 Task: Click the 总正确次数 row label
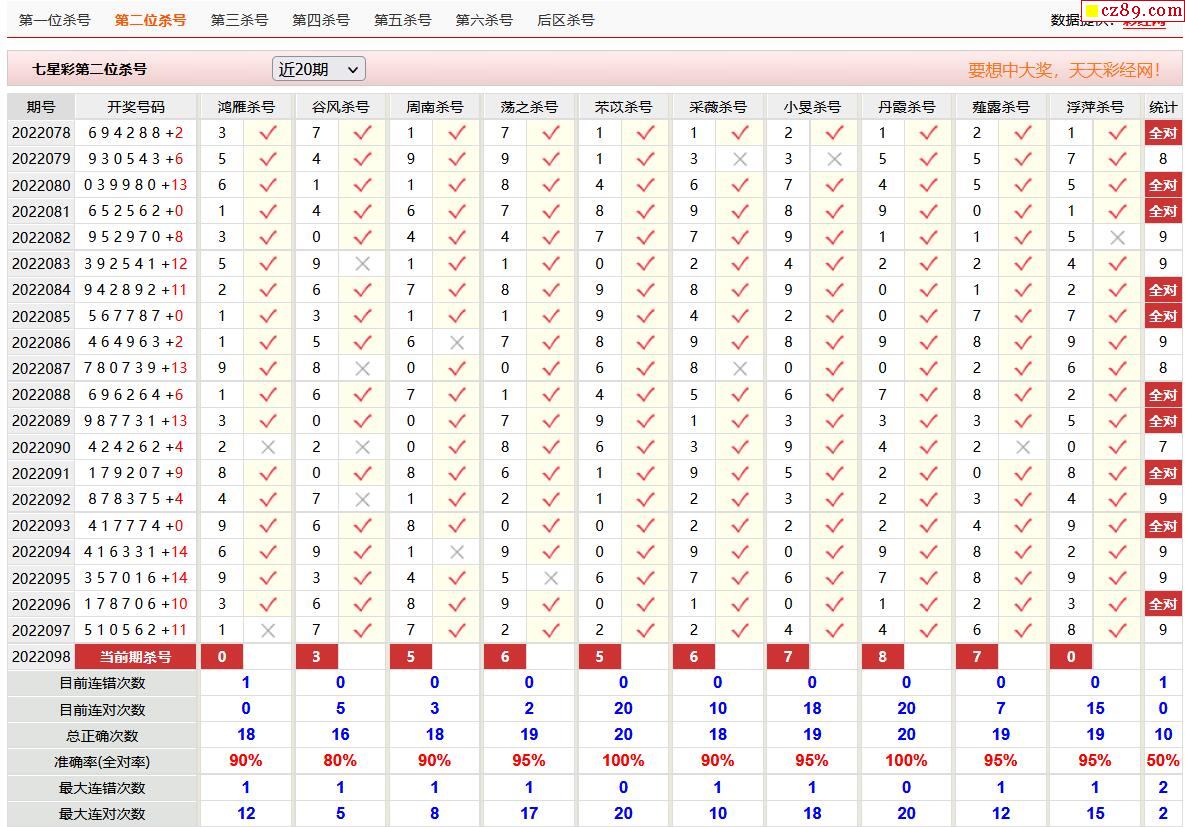tap(102, 736)
